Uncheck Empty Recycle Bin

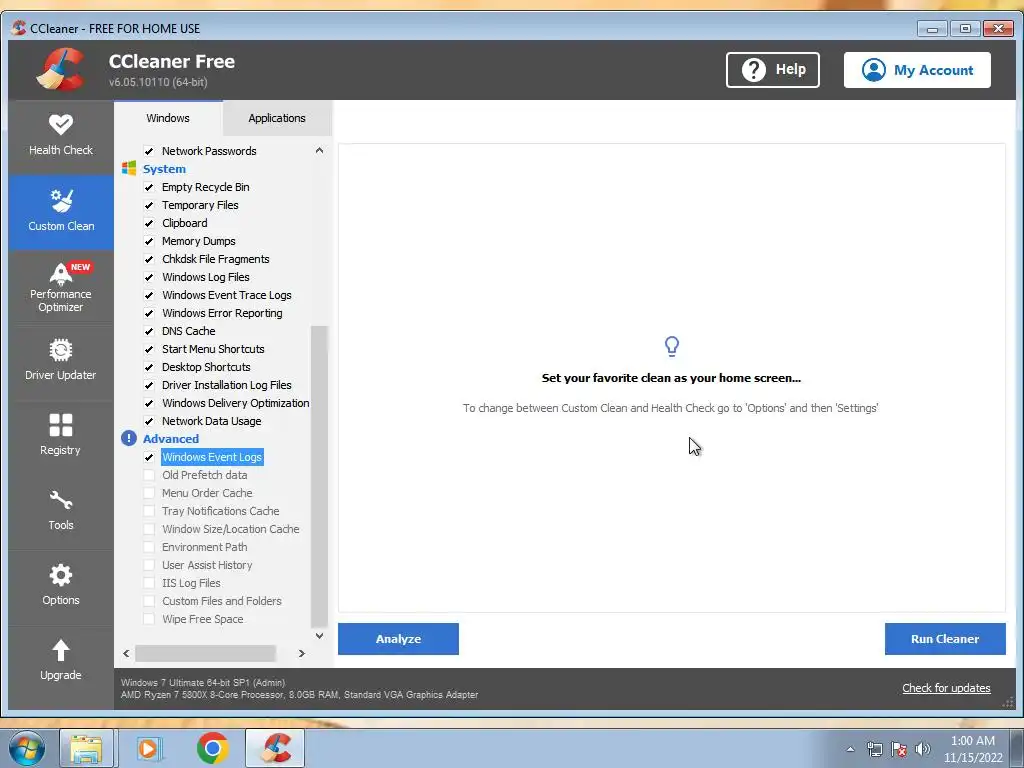149,187
